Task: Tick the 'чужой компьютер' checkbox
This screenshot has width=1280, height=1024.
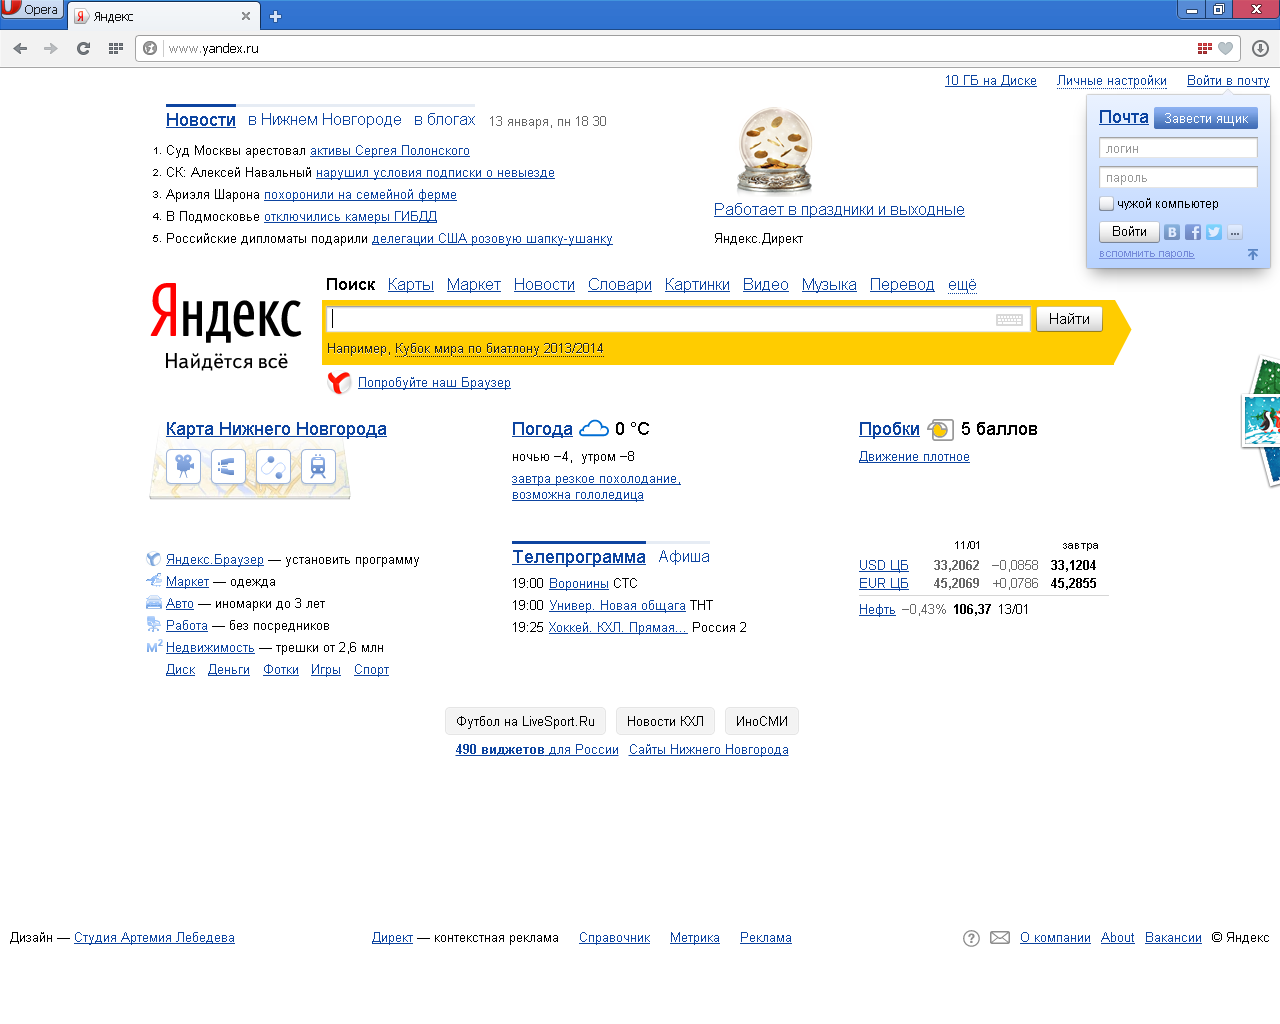Action: click(x=1106, y=204)
